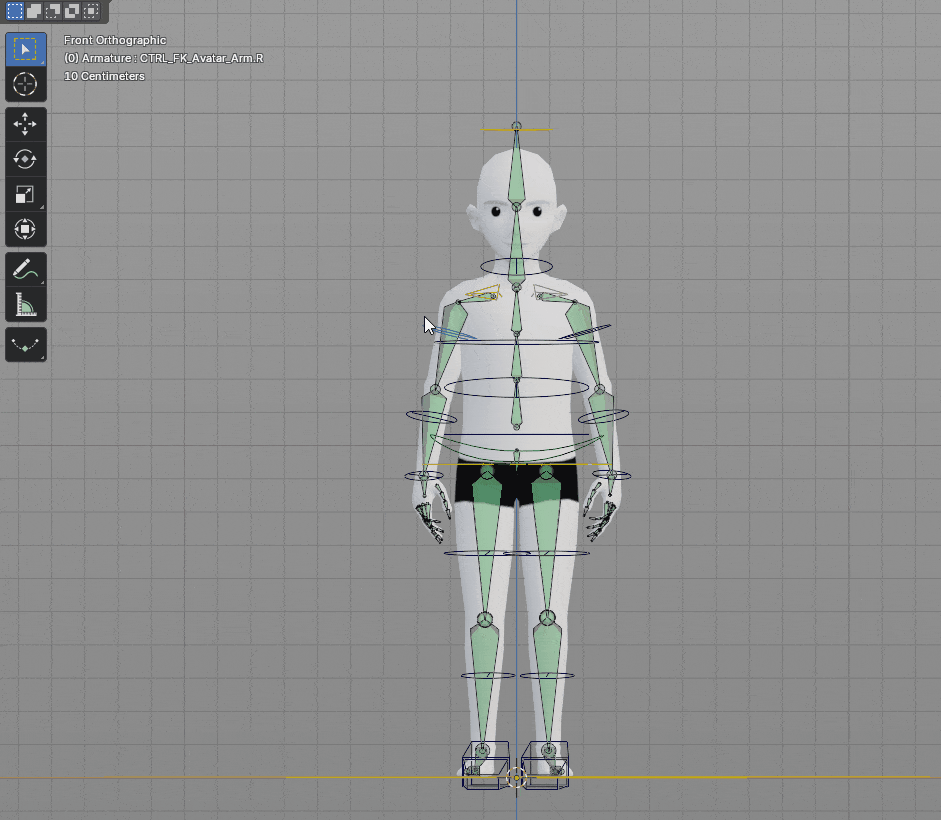
Task: Click the 3D cursor between the feet
Action: click(x=516, y=777)
